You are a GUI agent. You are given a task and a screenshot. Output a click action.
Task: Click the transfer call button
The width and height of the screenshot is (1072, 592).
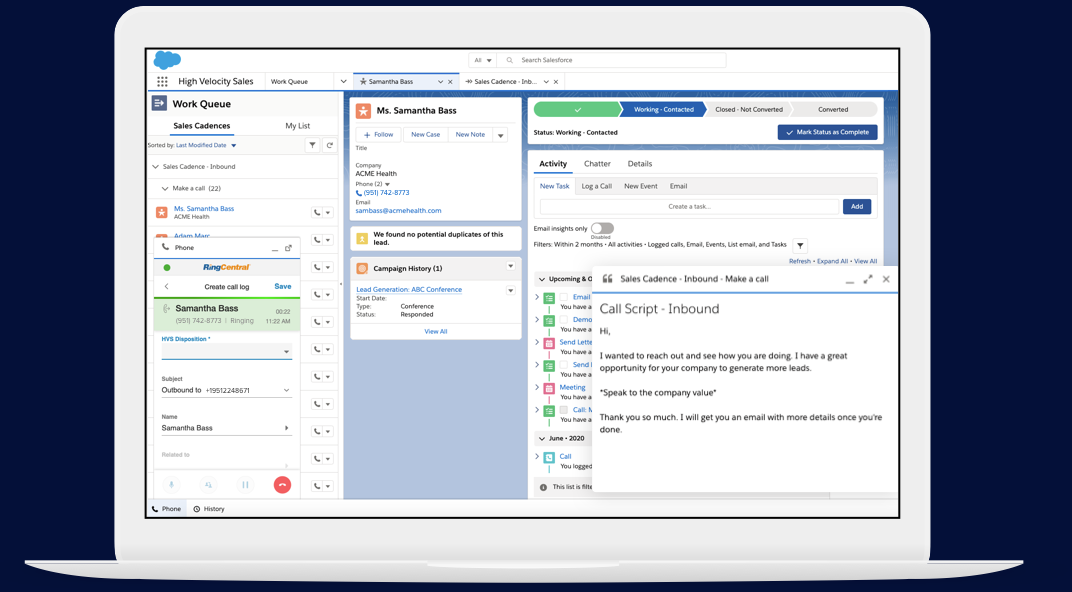pyautogui.click(x=209, y=485)
